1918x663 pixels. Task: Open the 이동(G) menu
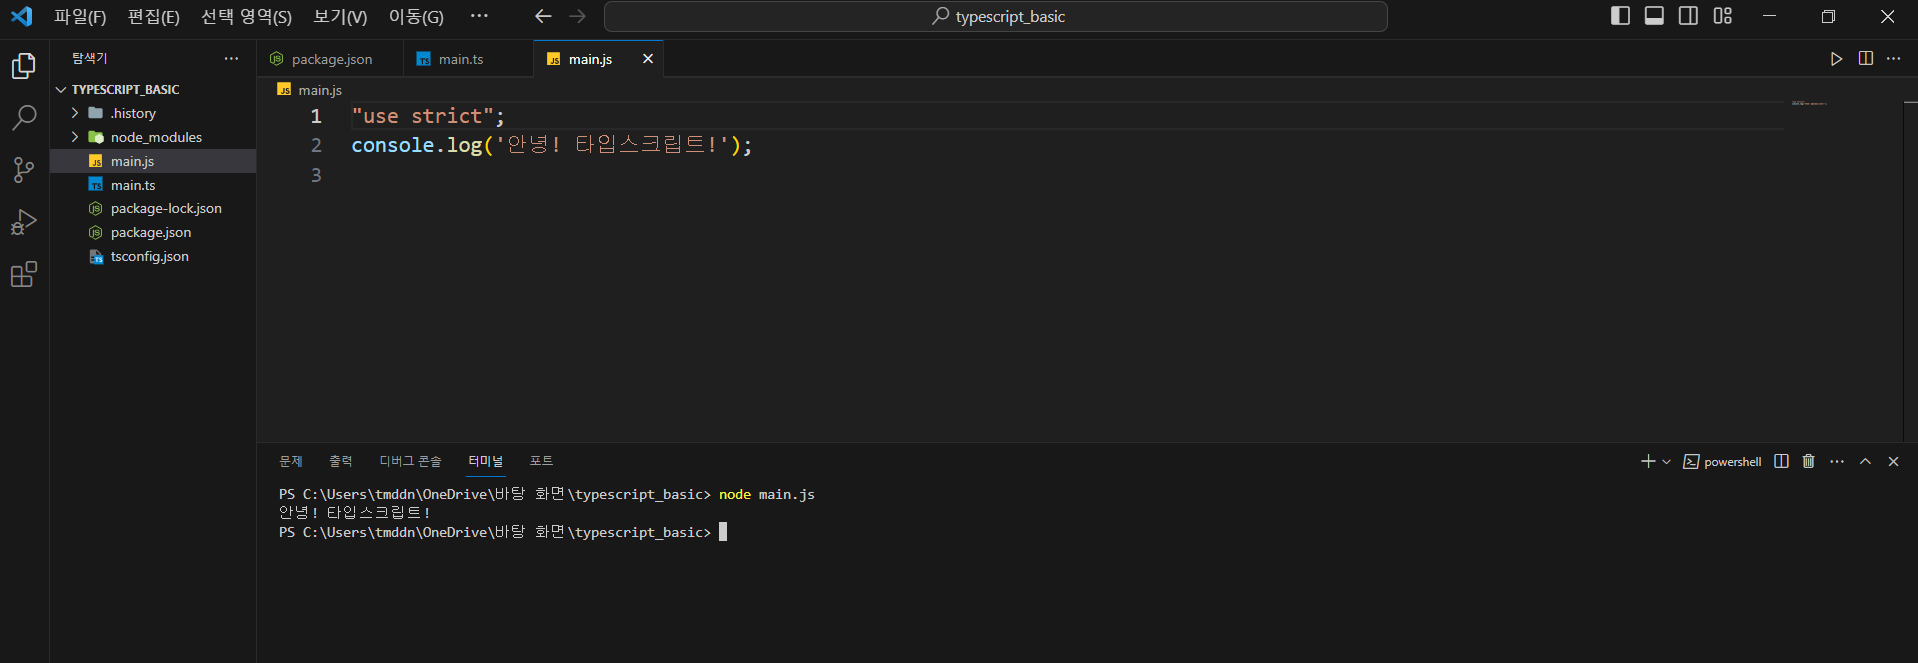coord(416,17)
